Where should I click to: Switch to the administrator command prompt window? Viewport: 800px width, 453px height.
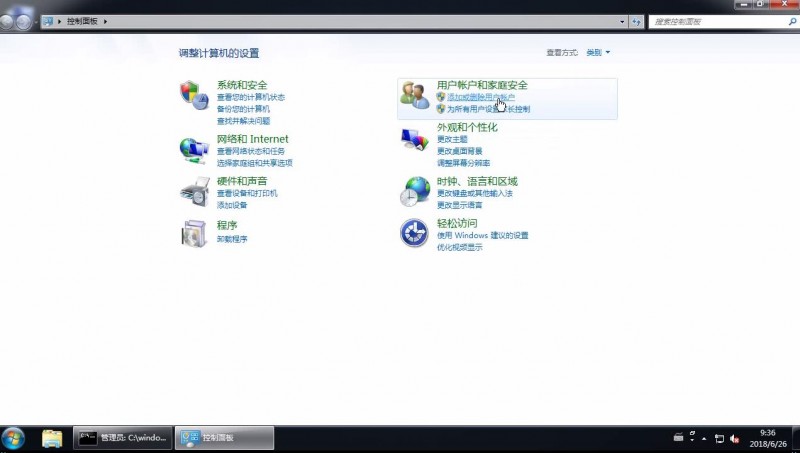point(123,438)
